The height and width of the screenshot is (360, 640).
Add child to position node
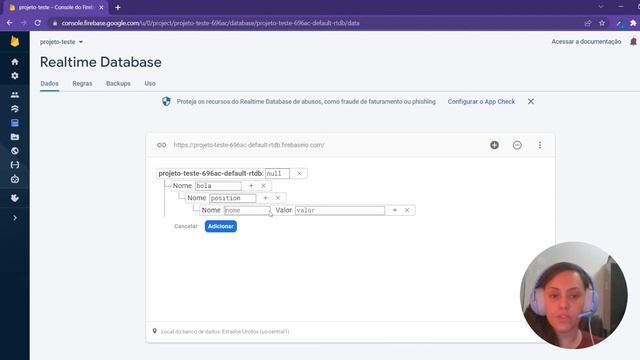[265, 198]
